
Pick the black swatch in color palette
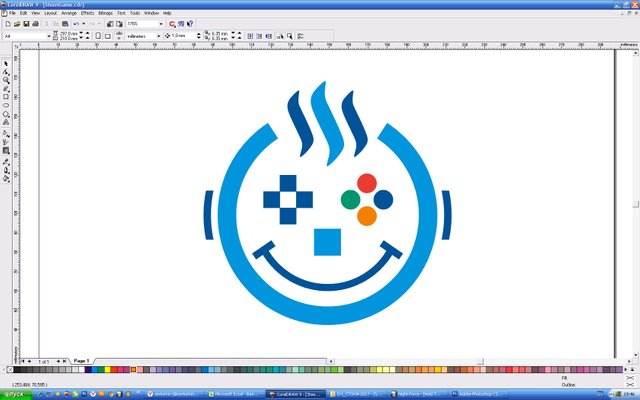click(17, 370)
